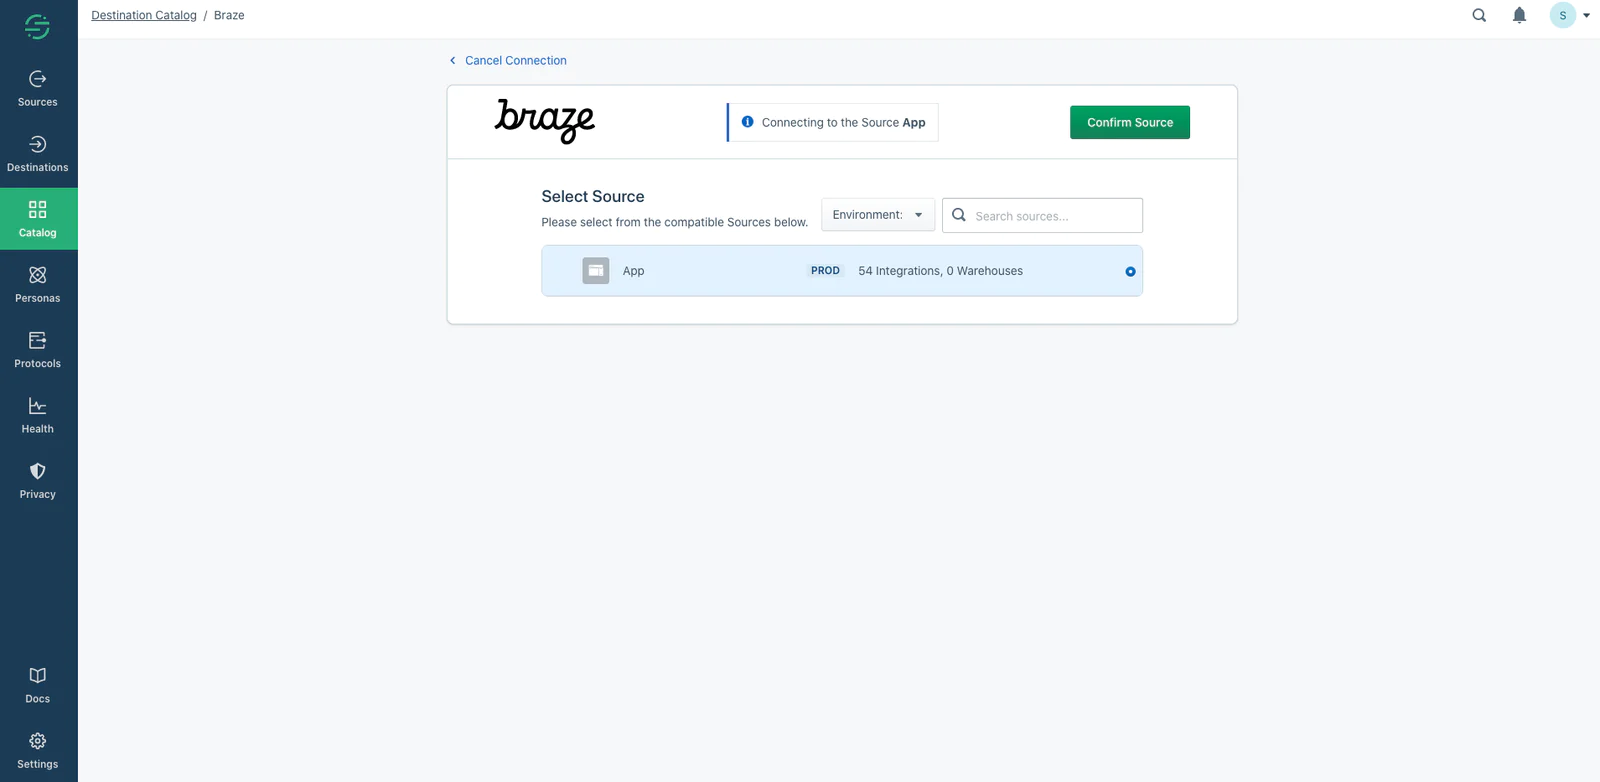Open the notifications bell

tap(1519, 15)
